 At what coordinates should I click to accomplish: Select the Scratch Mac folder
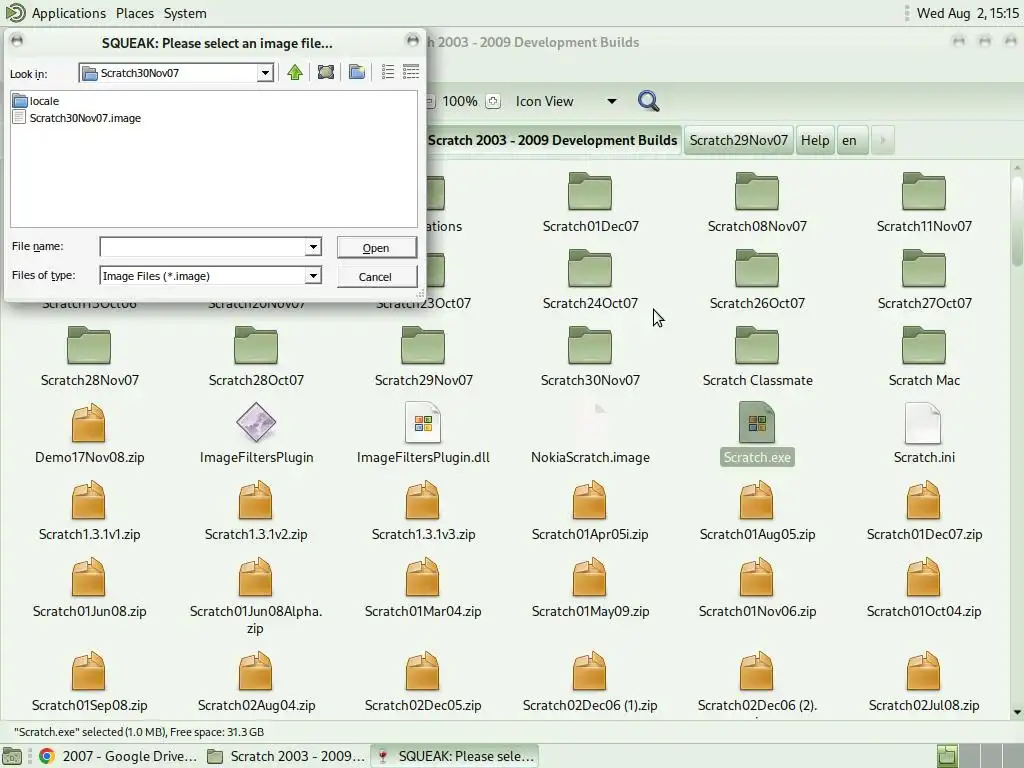[924, 357]
